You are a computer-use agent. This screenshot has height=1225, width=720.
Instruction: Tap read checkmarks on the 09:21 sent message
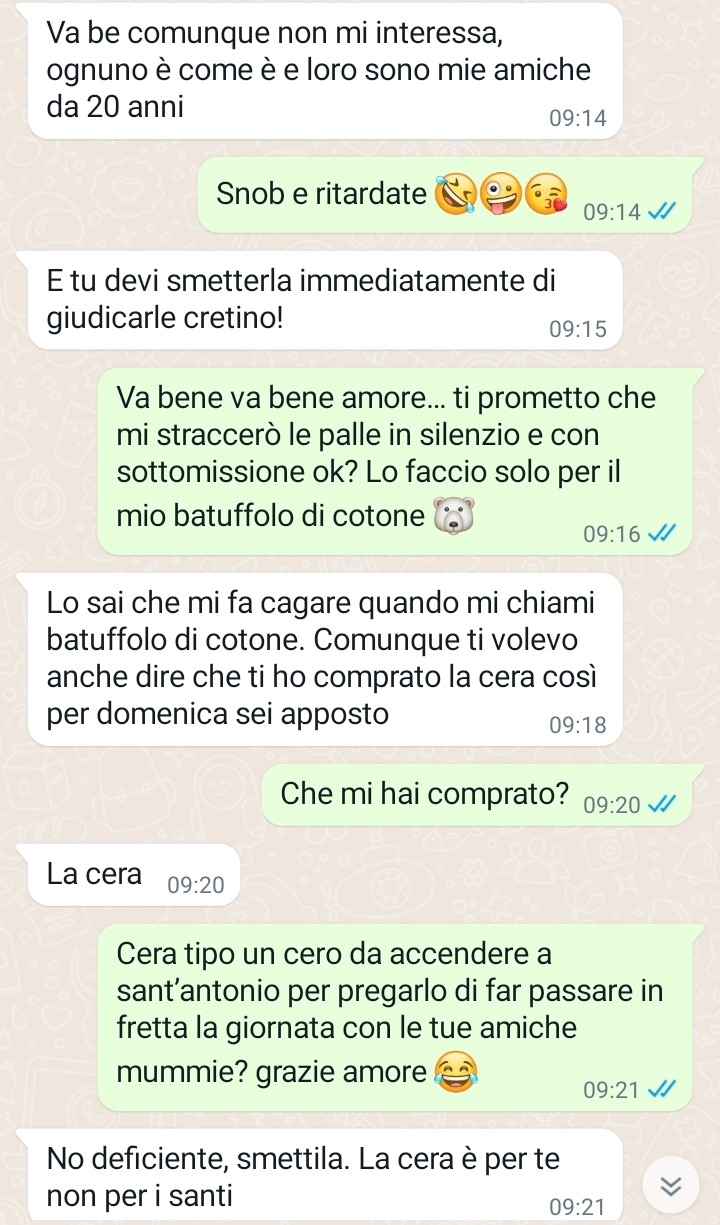662,1090
